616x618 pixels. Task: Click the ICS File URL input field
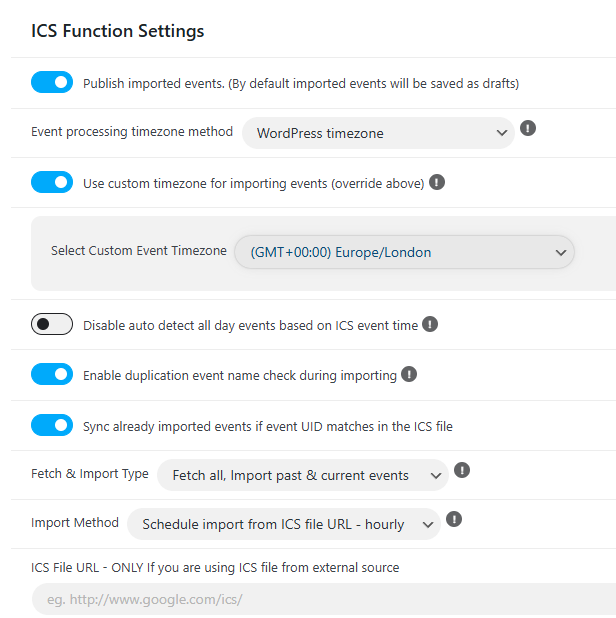pos(324,599)
